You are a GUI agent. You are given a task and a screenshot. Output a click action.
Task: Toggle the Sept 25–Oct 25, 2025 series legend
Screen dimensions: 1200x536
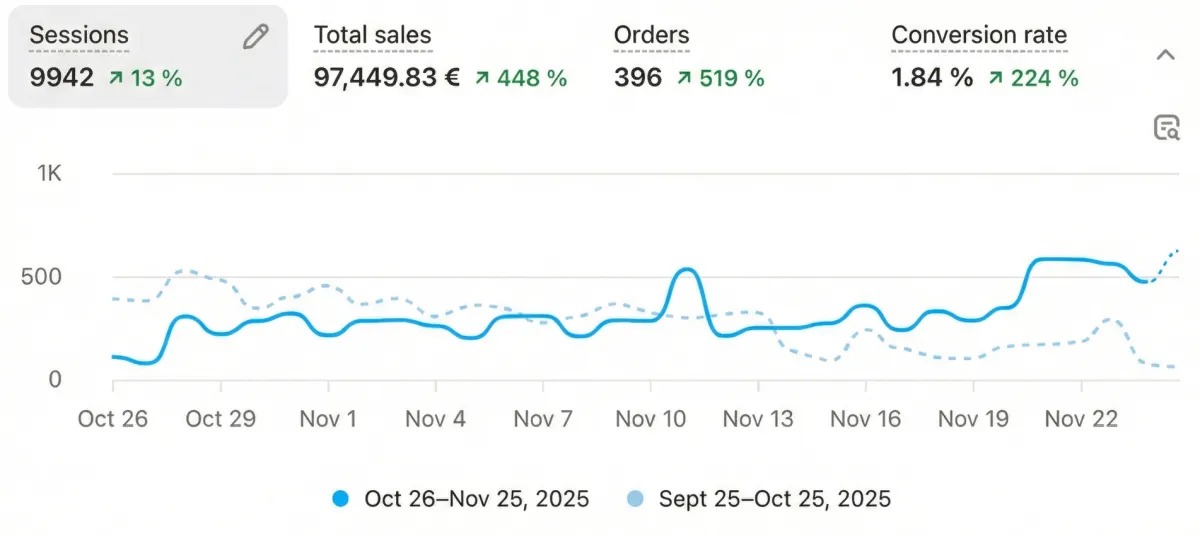(774, 498)
